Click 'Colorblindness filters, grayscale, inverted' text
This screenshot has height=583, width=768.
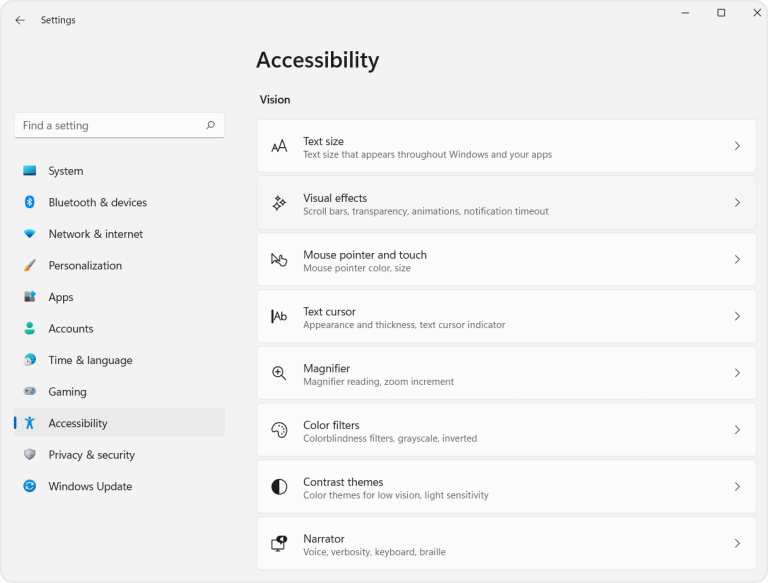point(390,438)
